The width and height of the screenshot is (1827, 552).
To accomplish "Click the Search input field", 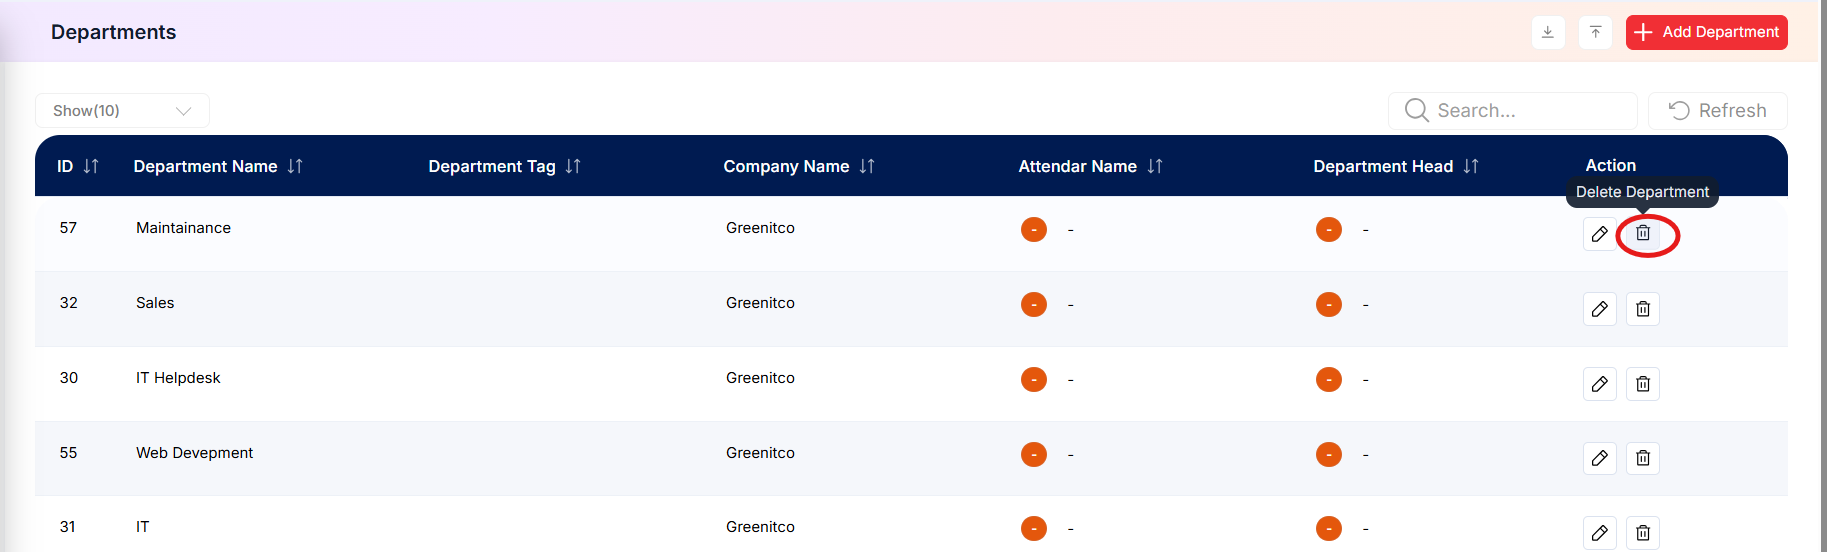I will 1512,111.
